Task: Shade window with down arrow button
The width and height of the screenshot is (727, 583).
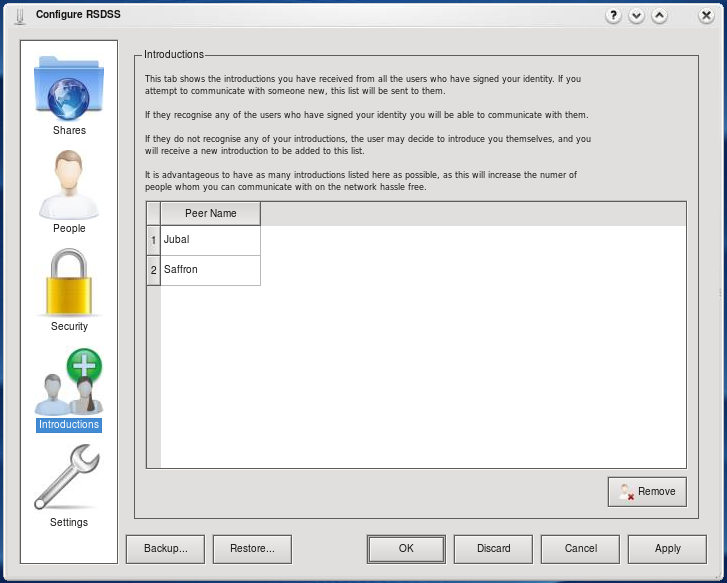Action: (x=636, y=15)
